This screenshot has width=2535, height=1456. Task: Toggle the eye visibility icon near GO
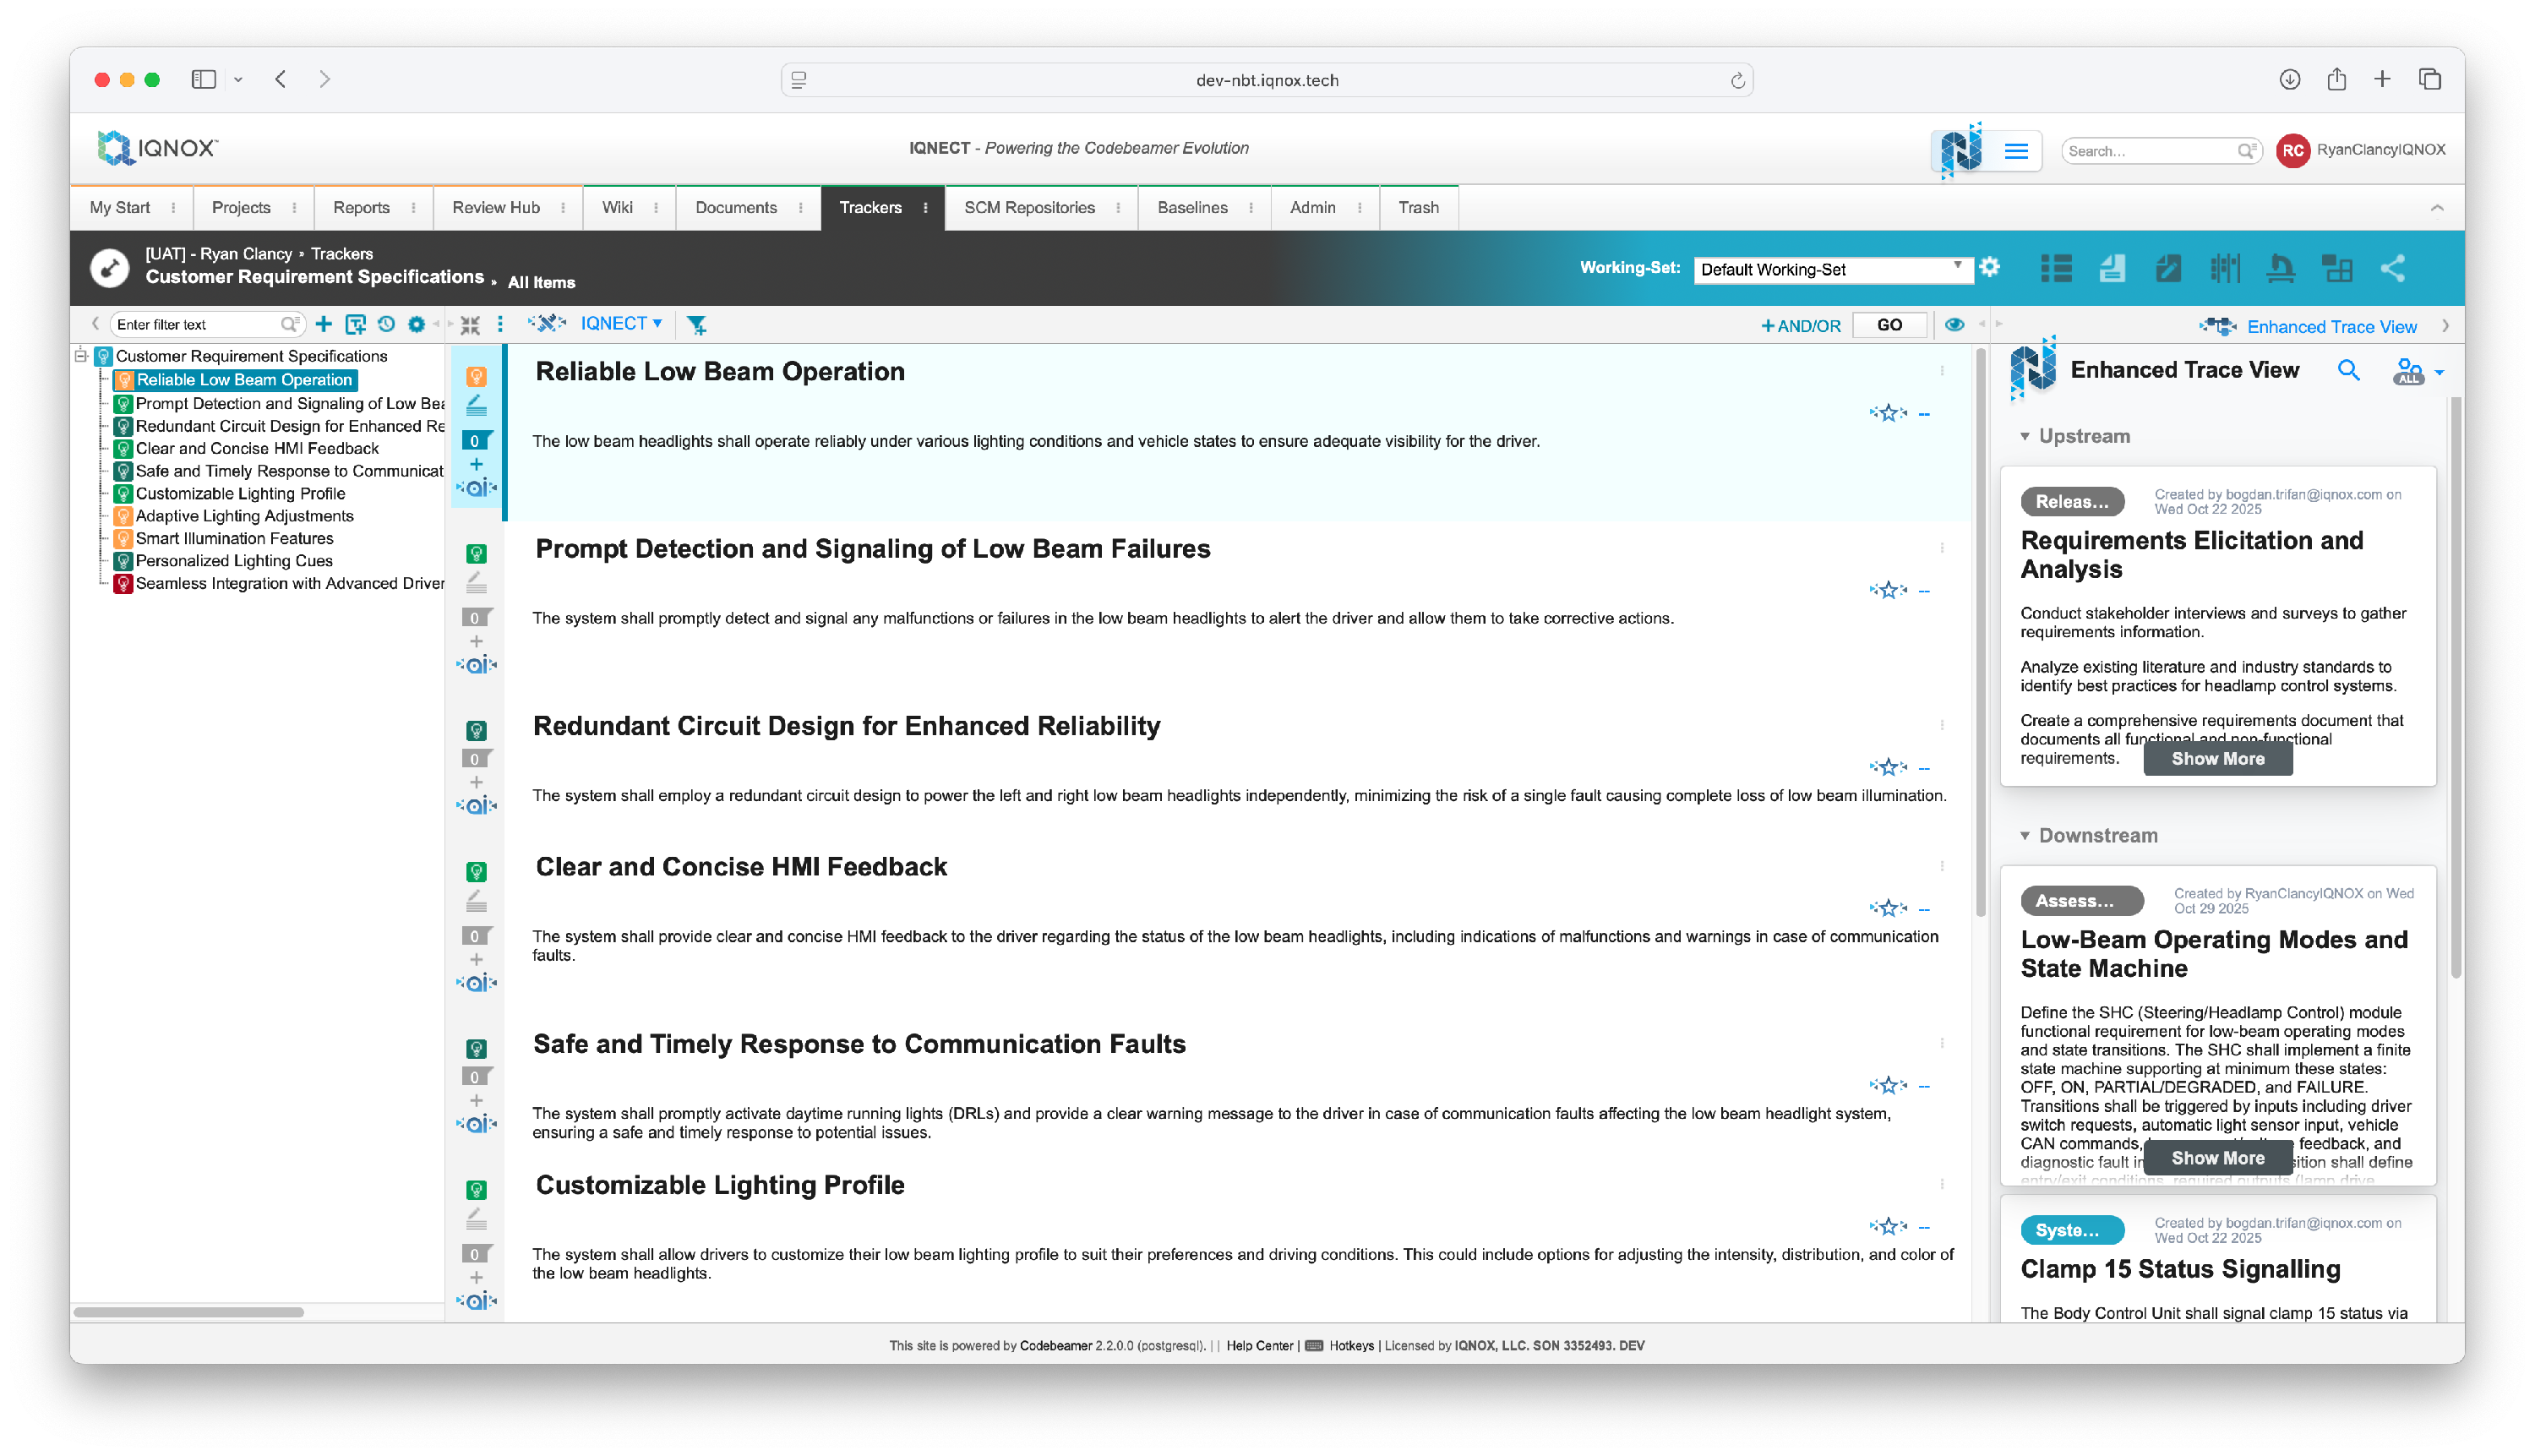coord(1954,324)
